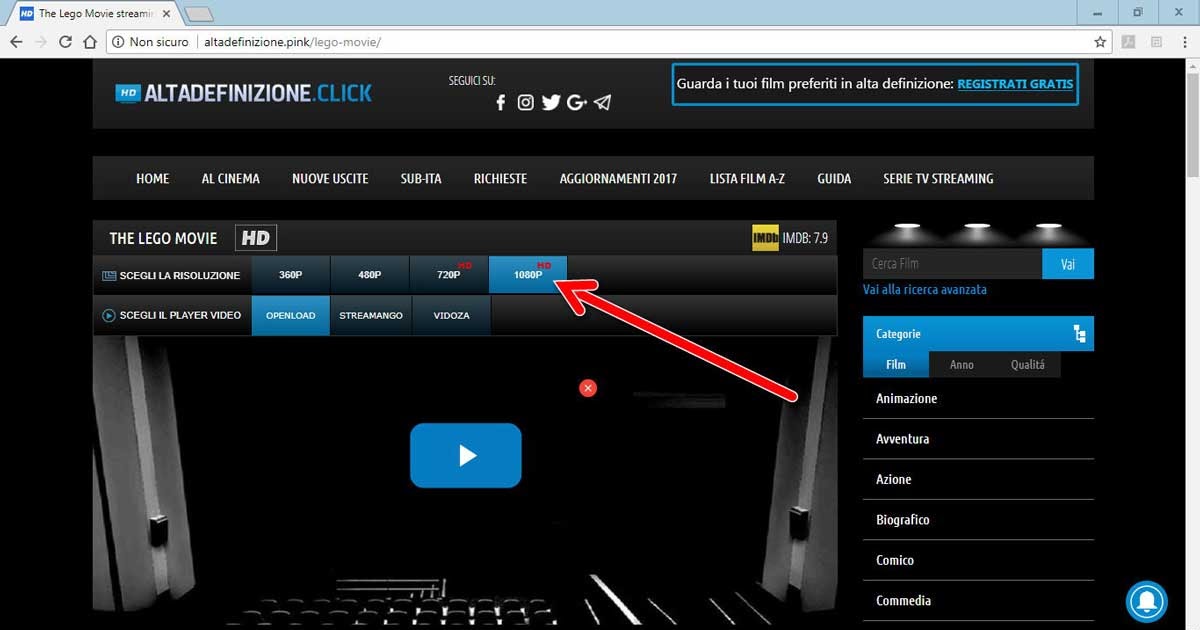Open AGGIORNAMENTI 2017 menu item
Viewport: 1200px width, 630px height.
click(618, 178)
